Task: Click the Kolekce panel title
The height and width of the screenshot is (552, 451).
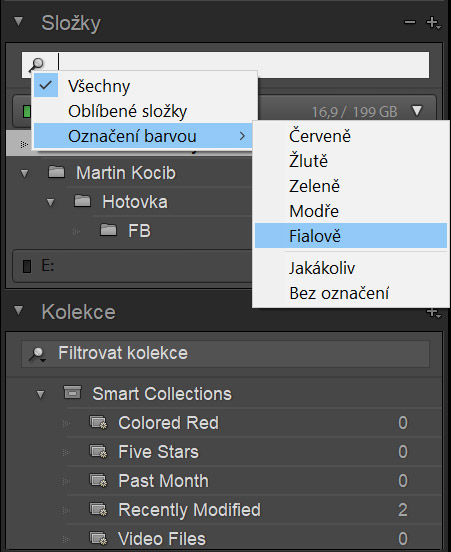Action: tap(79, 312)
